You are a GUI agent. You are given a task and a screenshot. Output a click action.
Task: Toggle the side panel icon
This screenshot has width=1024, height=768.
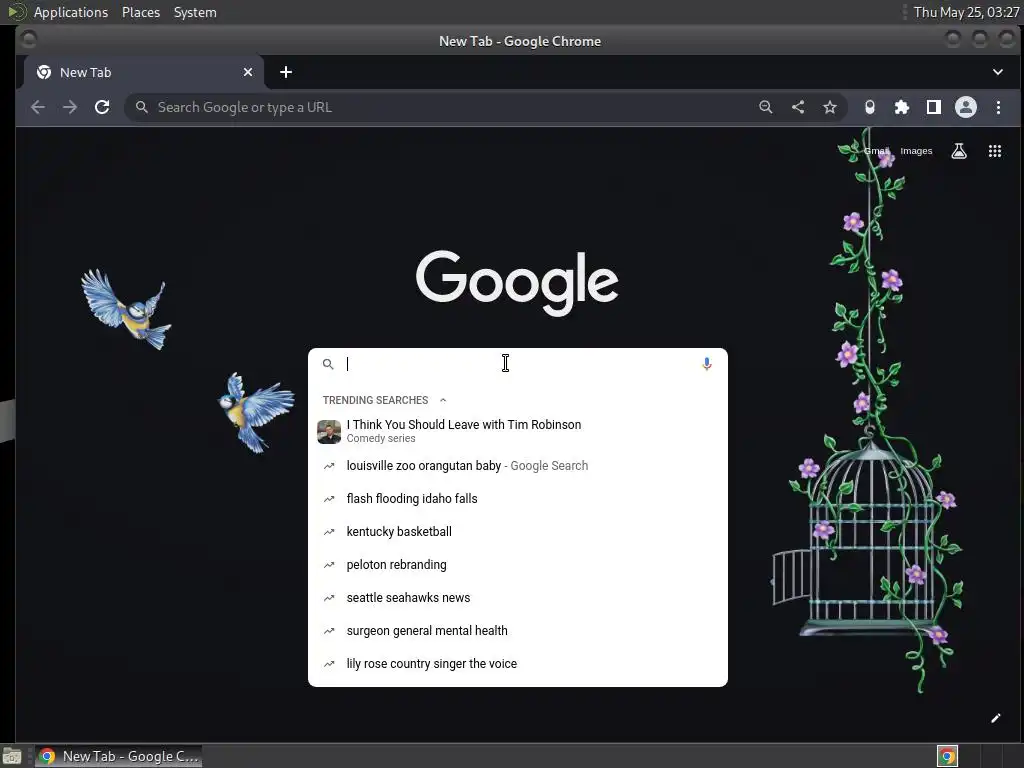[x=934, y=107]
